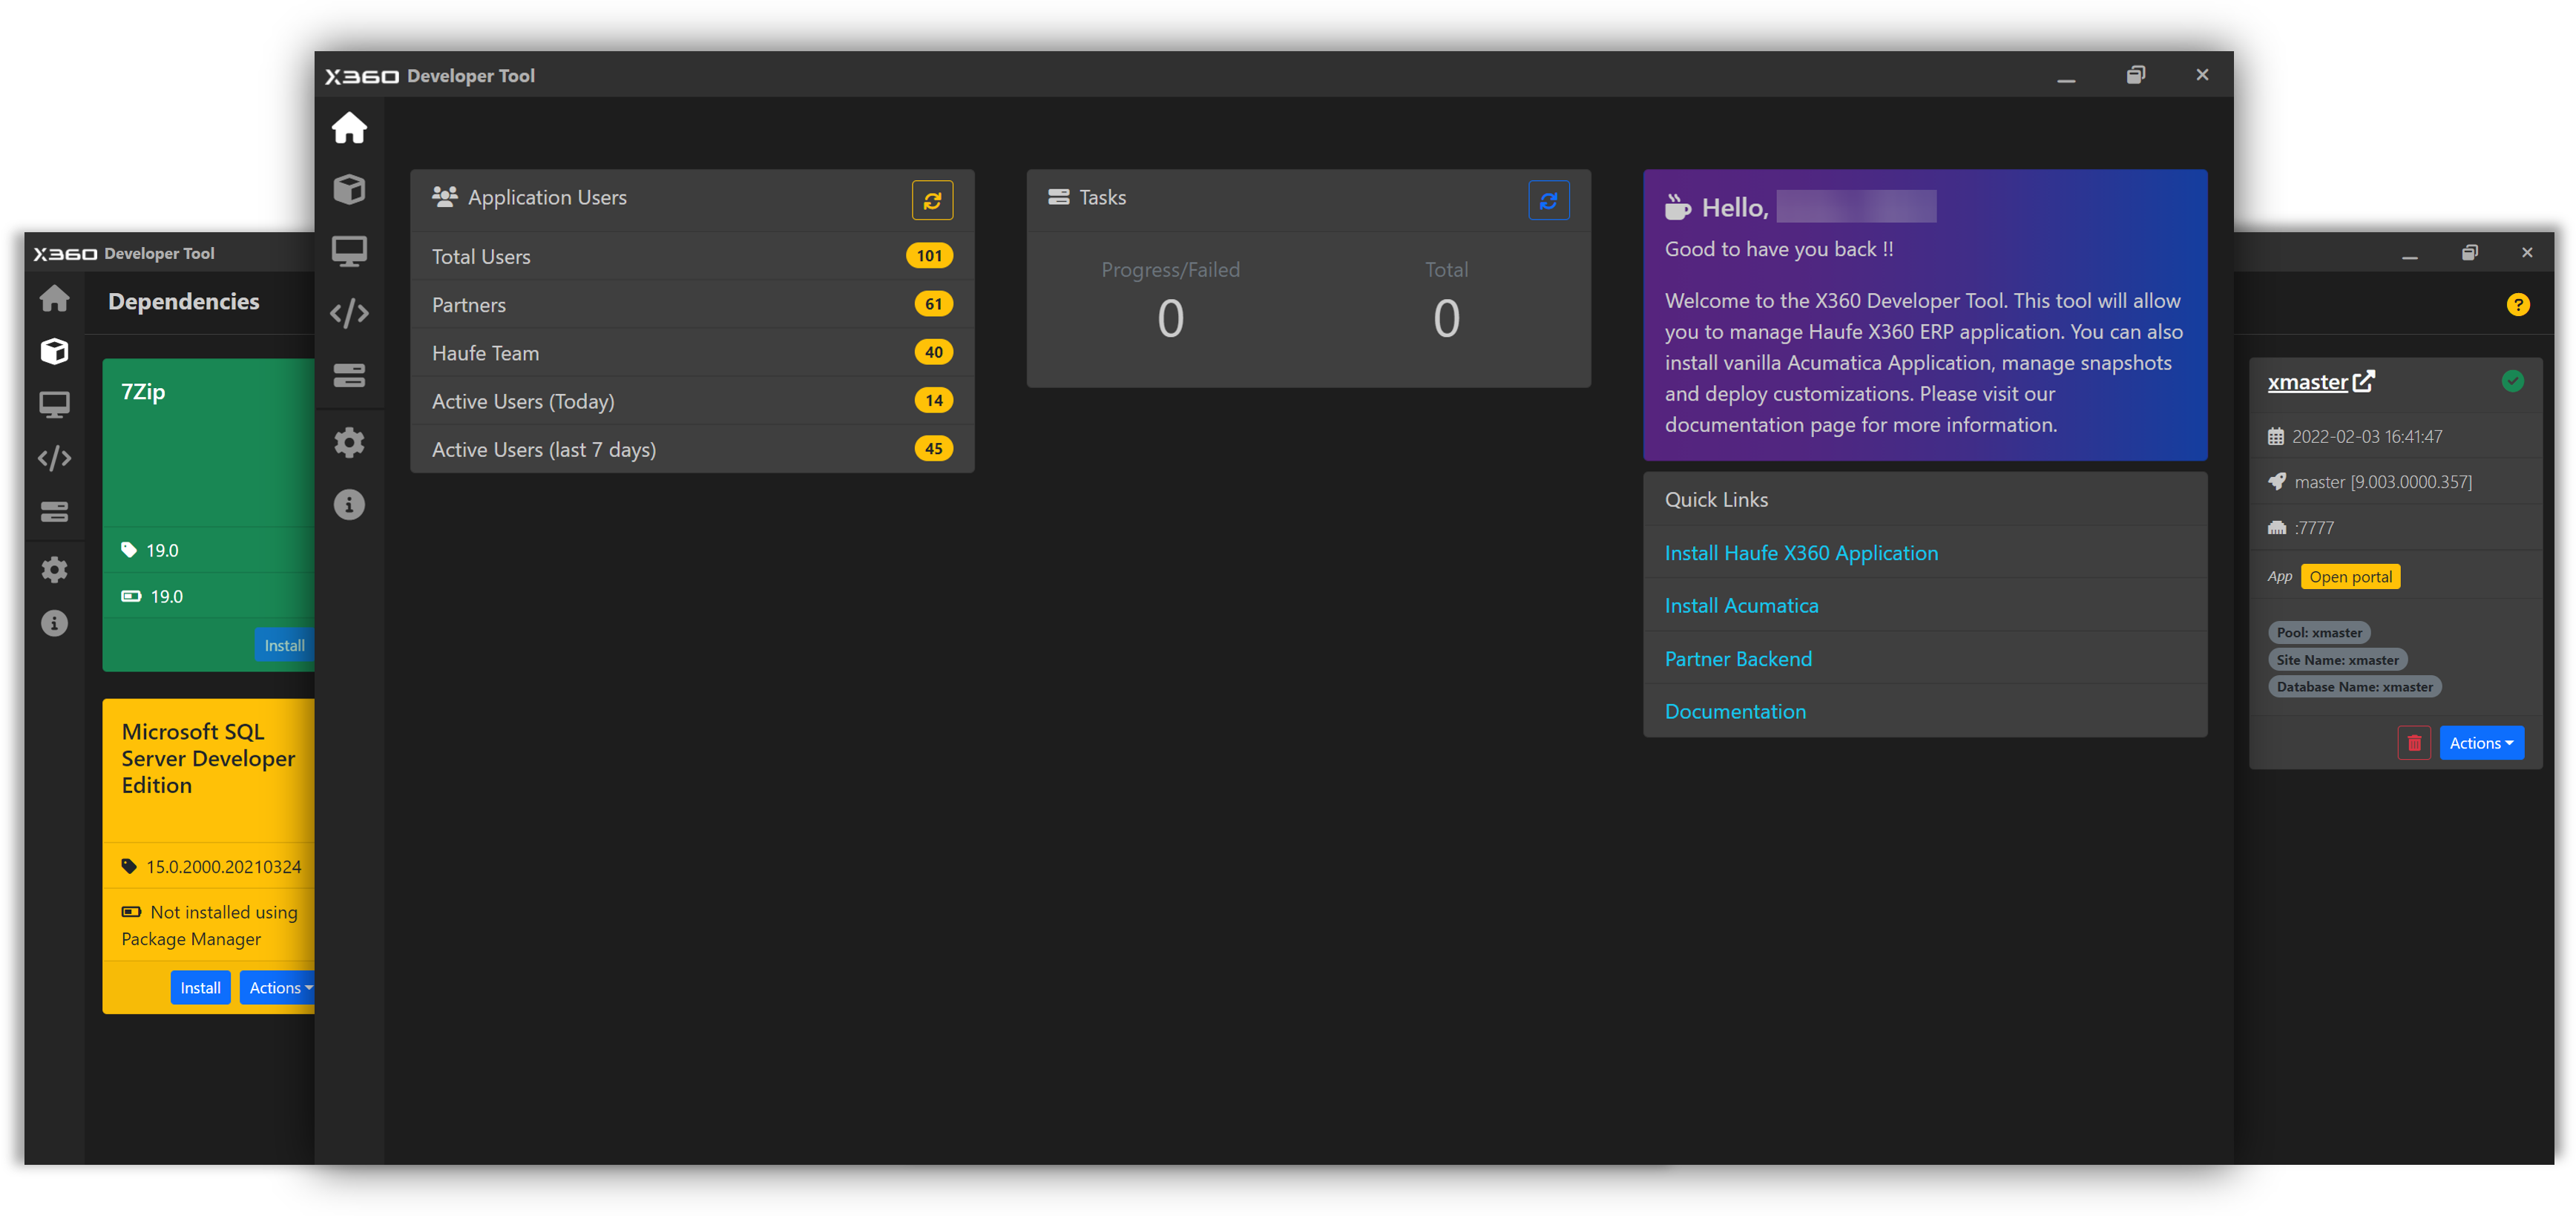Open the Dependencies cube icon in front window sidebar
The image size is (2576, 1216).
(x=349, y=189)
